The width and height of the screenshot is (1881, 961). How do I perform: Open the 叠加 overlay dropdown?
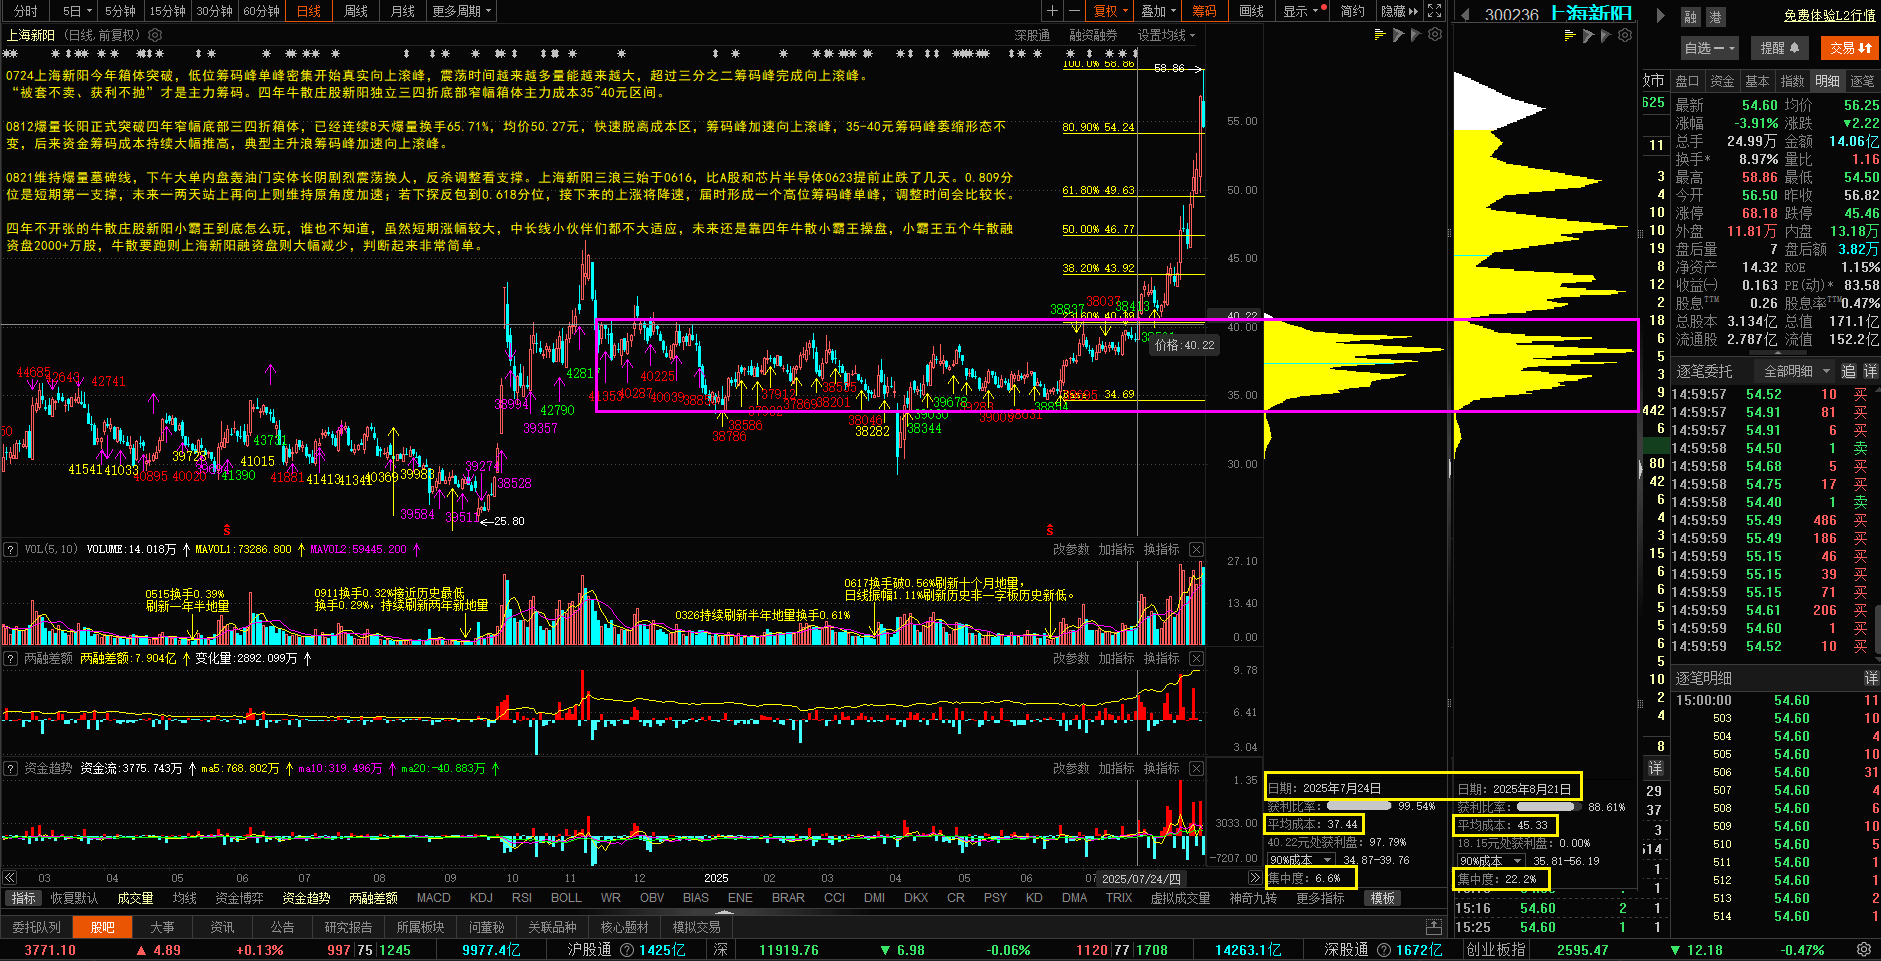[x=1158, y=11]
